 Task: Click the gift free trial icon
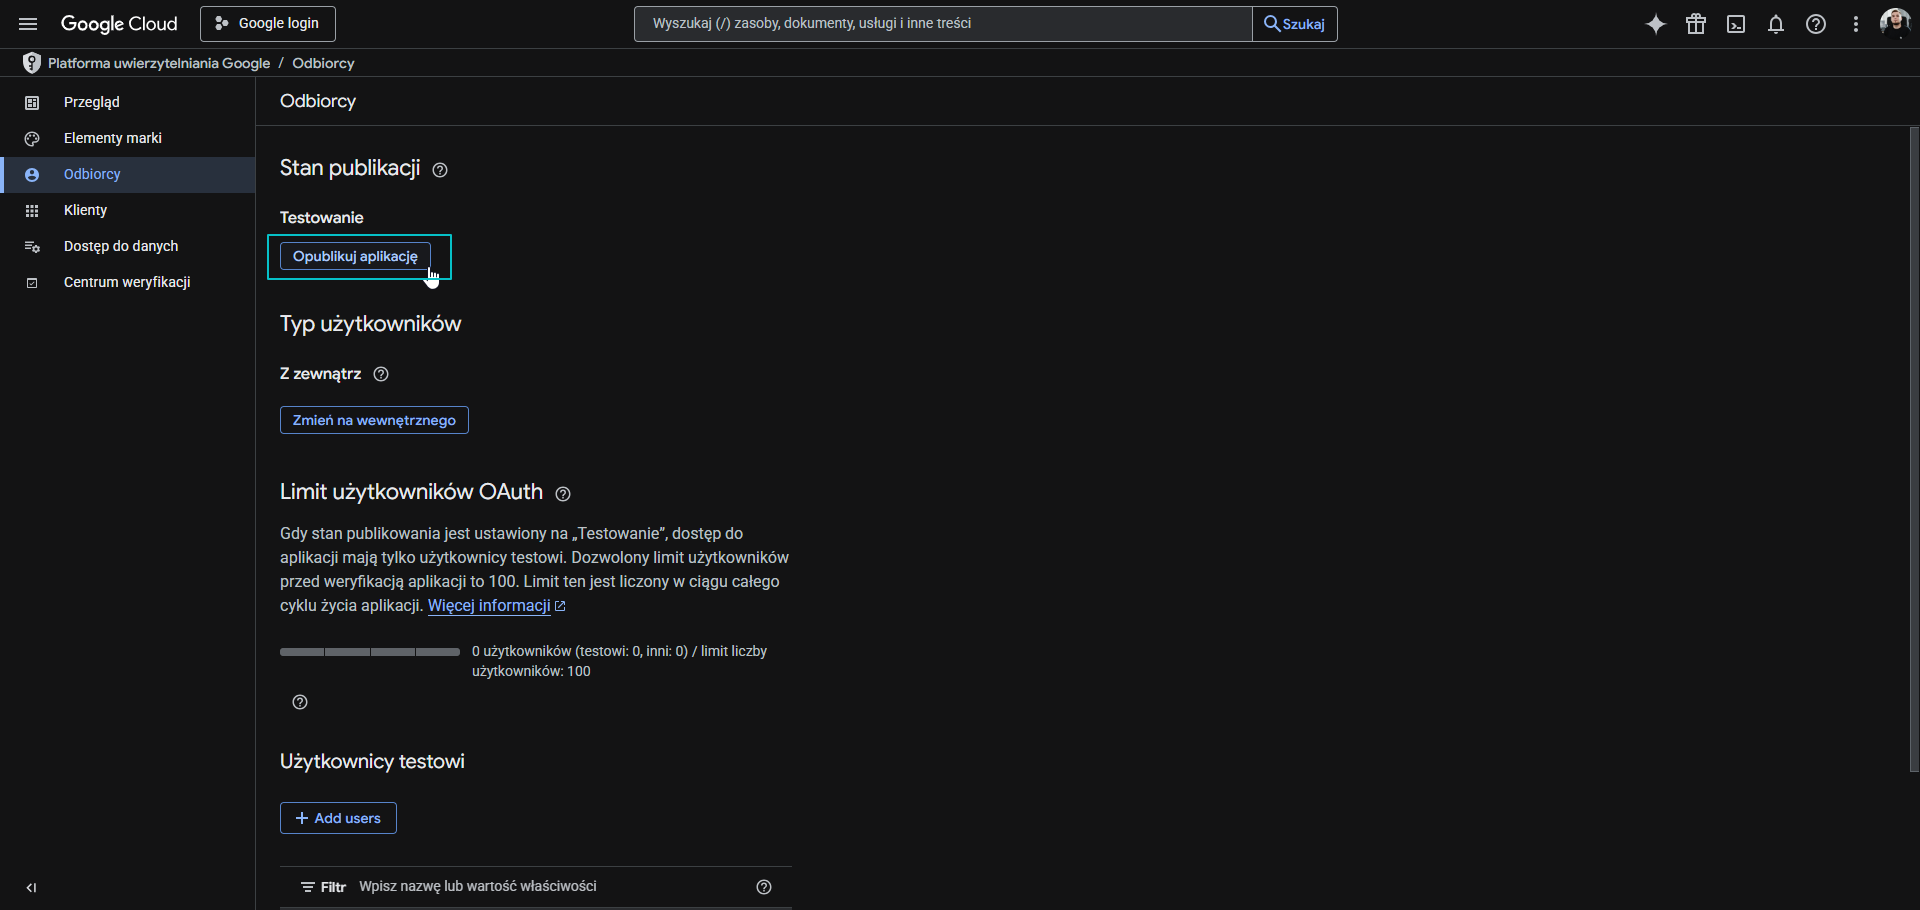(x=1696, y=24)
